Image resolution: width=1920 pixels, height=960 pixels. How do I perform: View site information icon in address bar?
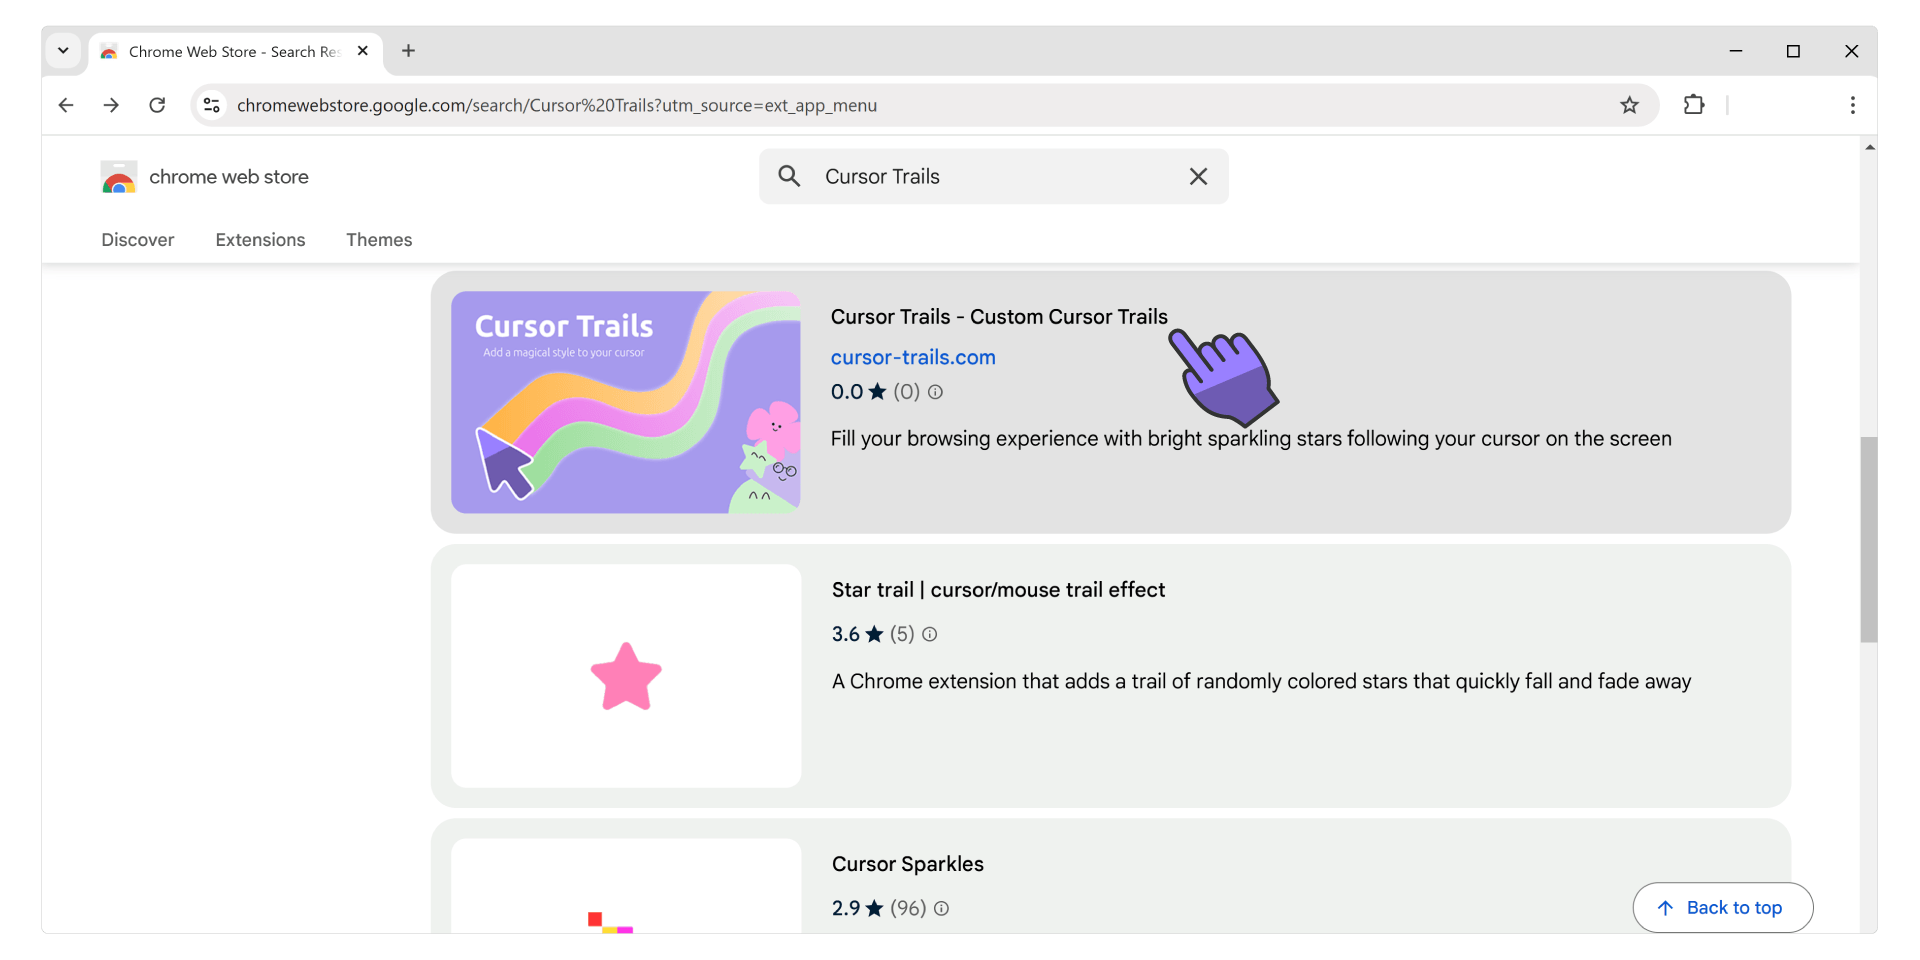[211, 105]
